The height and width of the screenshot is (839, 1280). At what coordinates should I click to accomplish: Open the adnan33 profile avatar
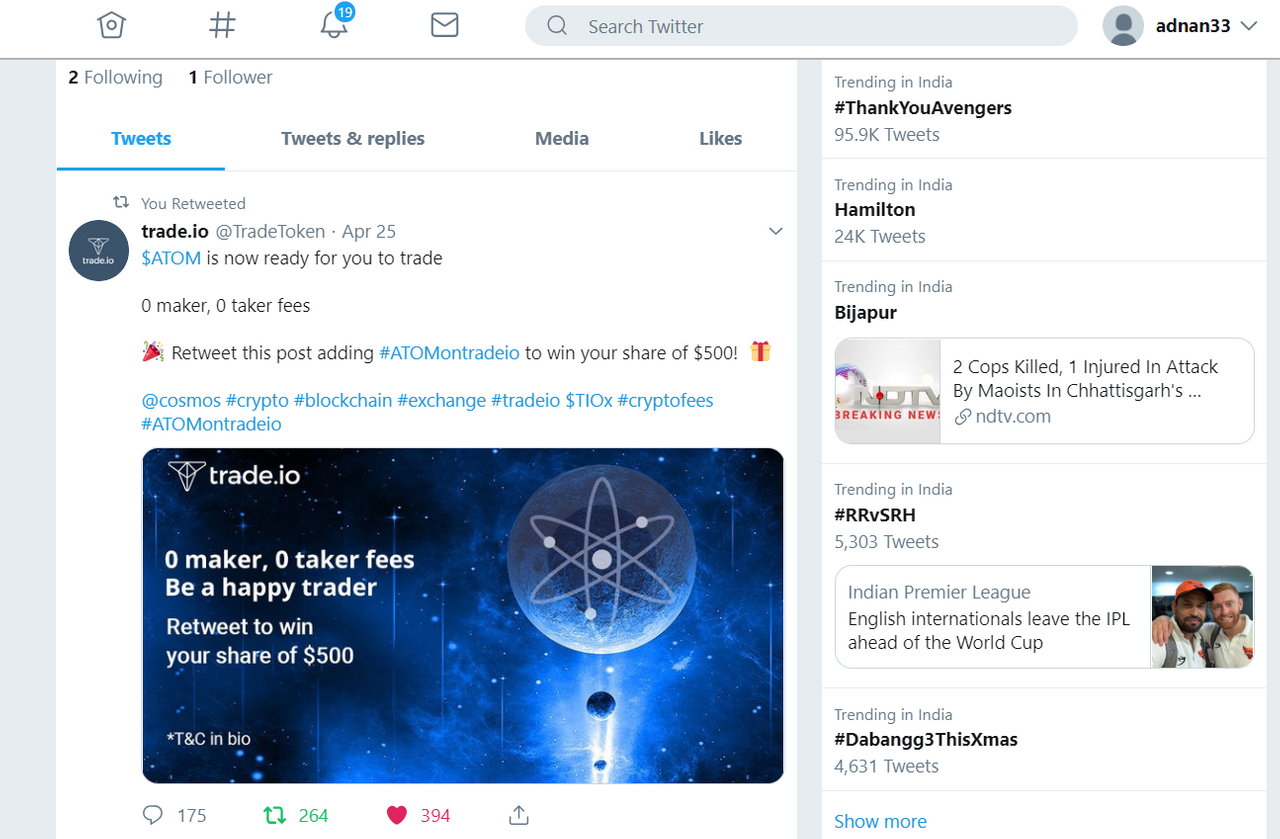pyautogui.click(x=1123, y=26)
